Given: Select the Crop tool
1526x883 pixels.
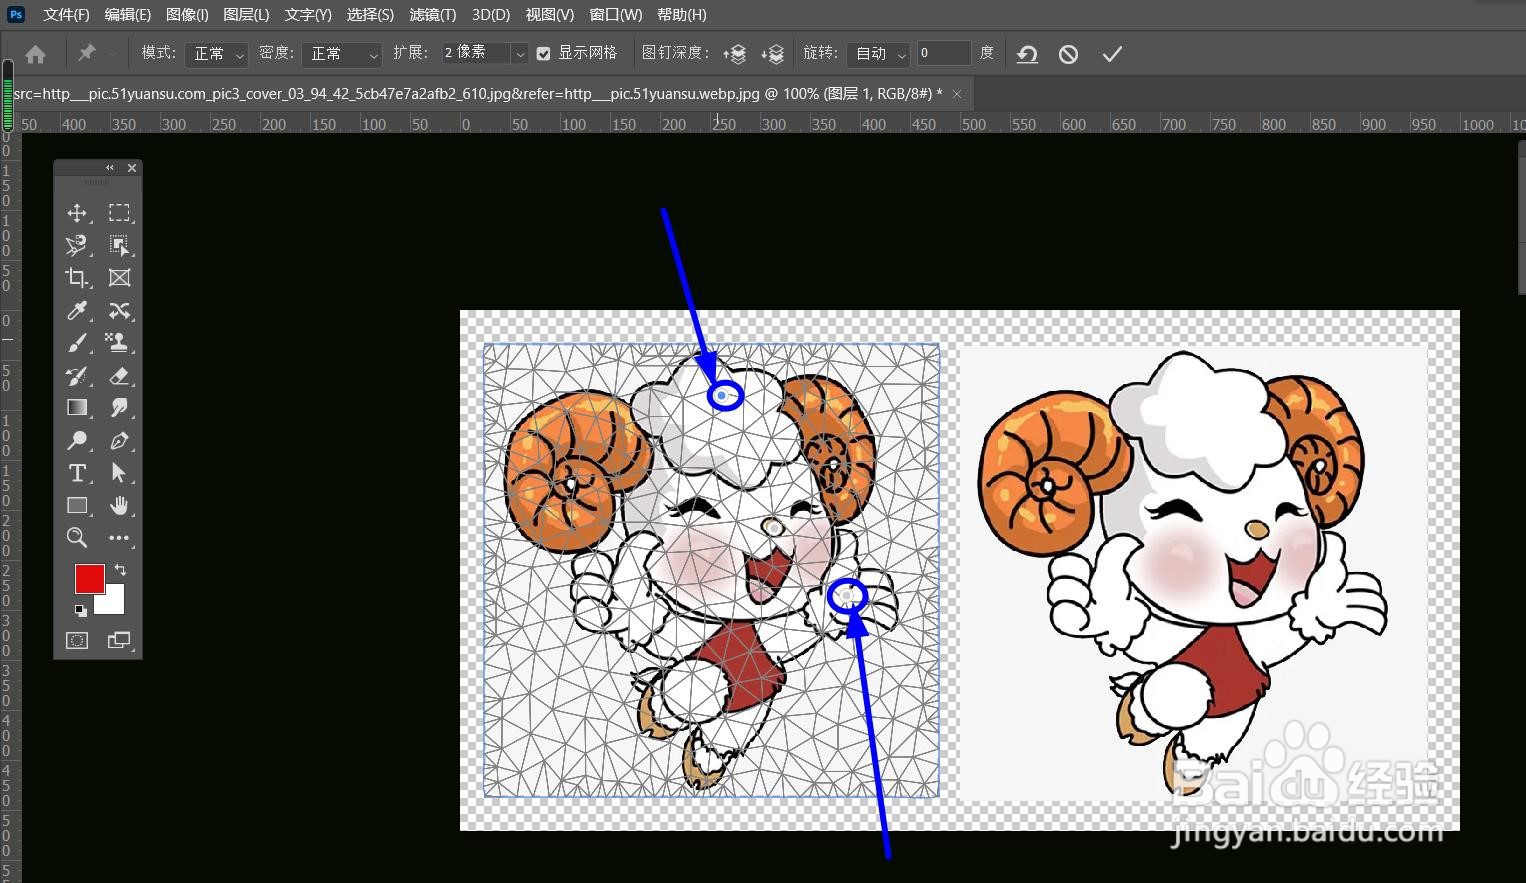Looking at the screenshot, I should 77,278.
